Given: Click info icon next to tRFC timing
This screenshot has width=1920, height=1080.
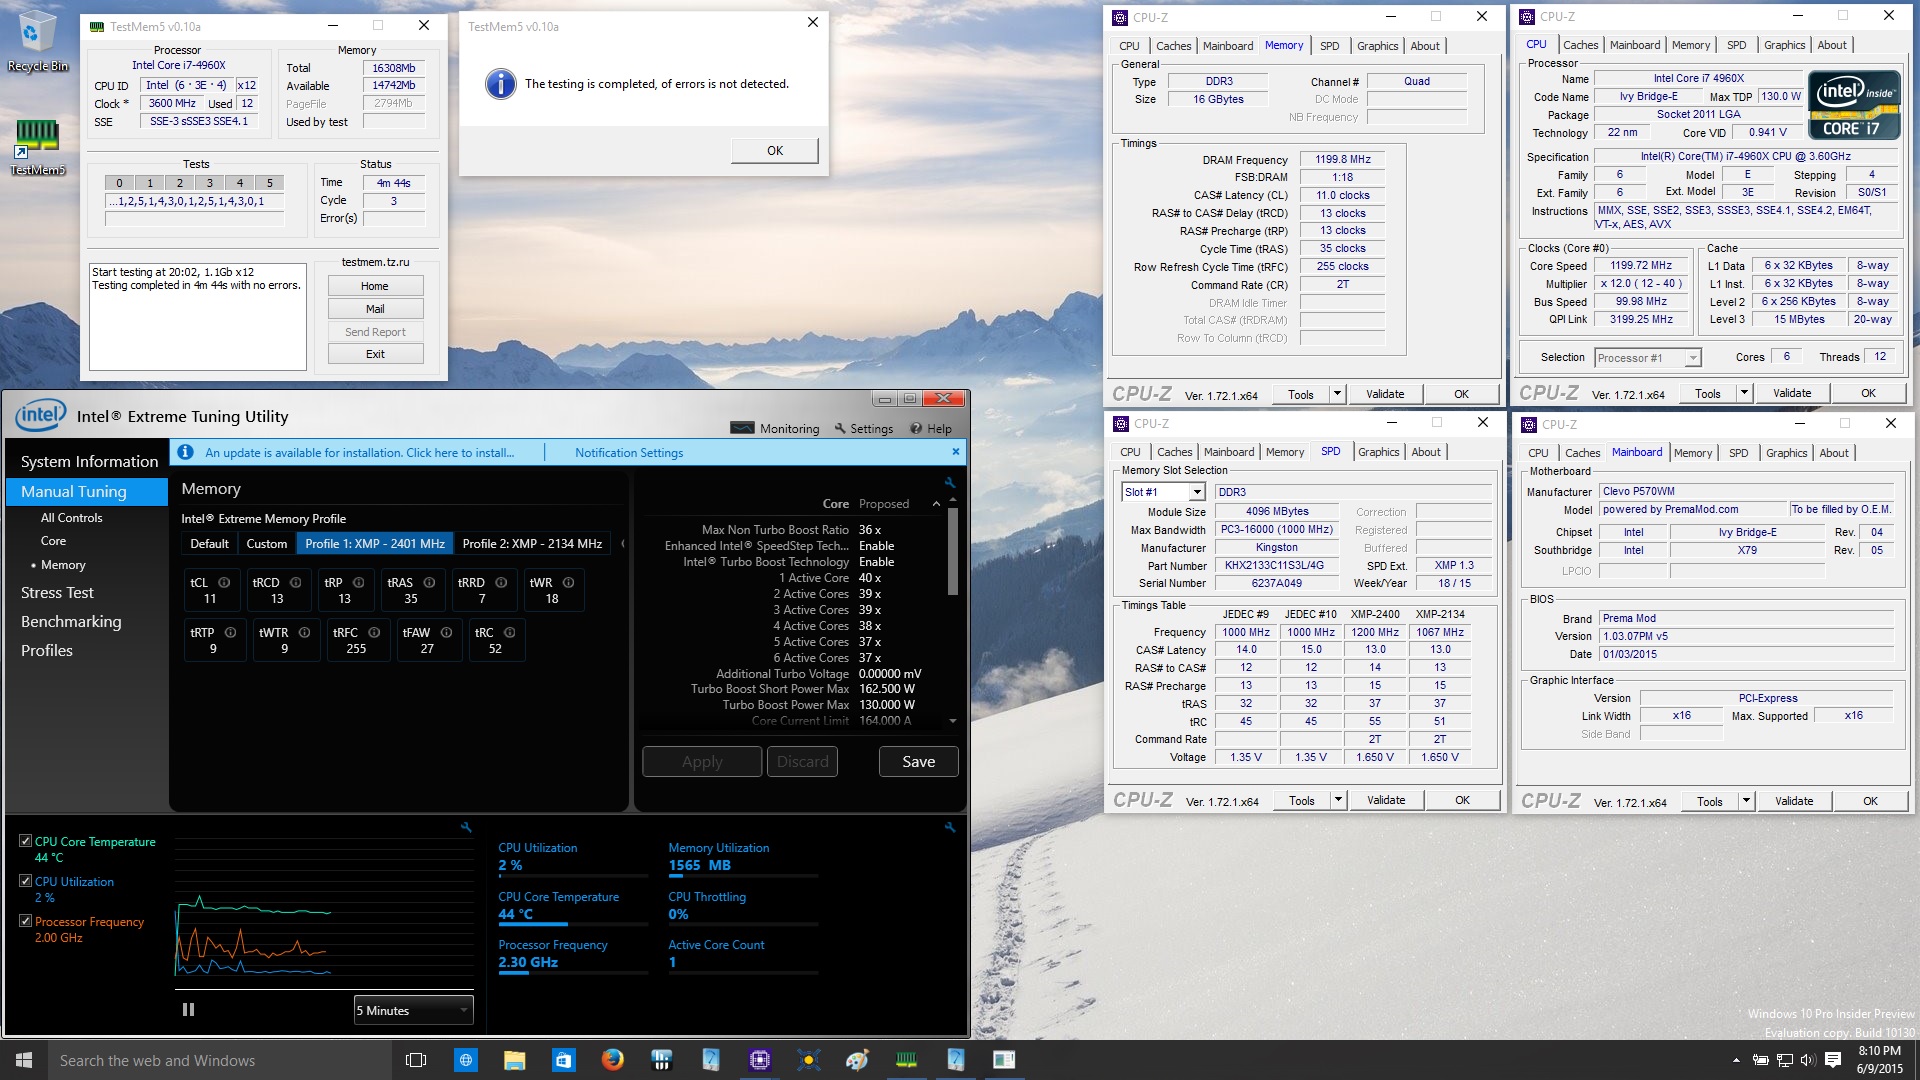Looking at the screenshot, I should click(374, 632).
